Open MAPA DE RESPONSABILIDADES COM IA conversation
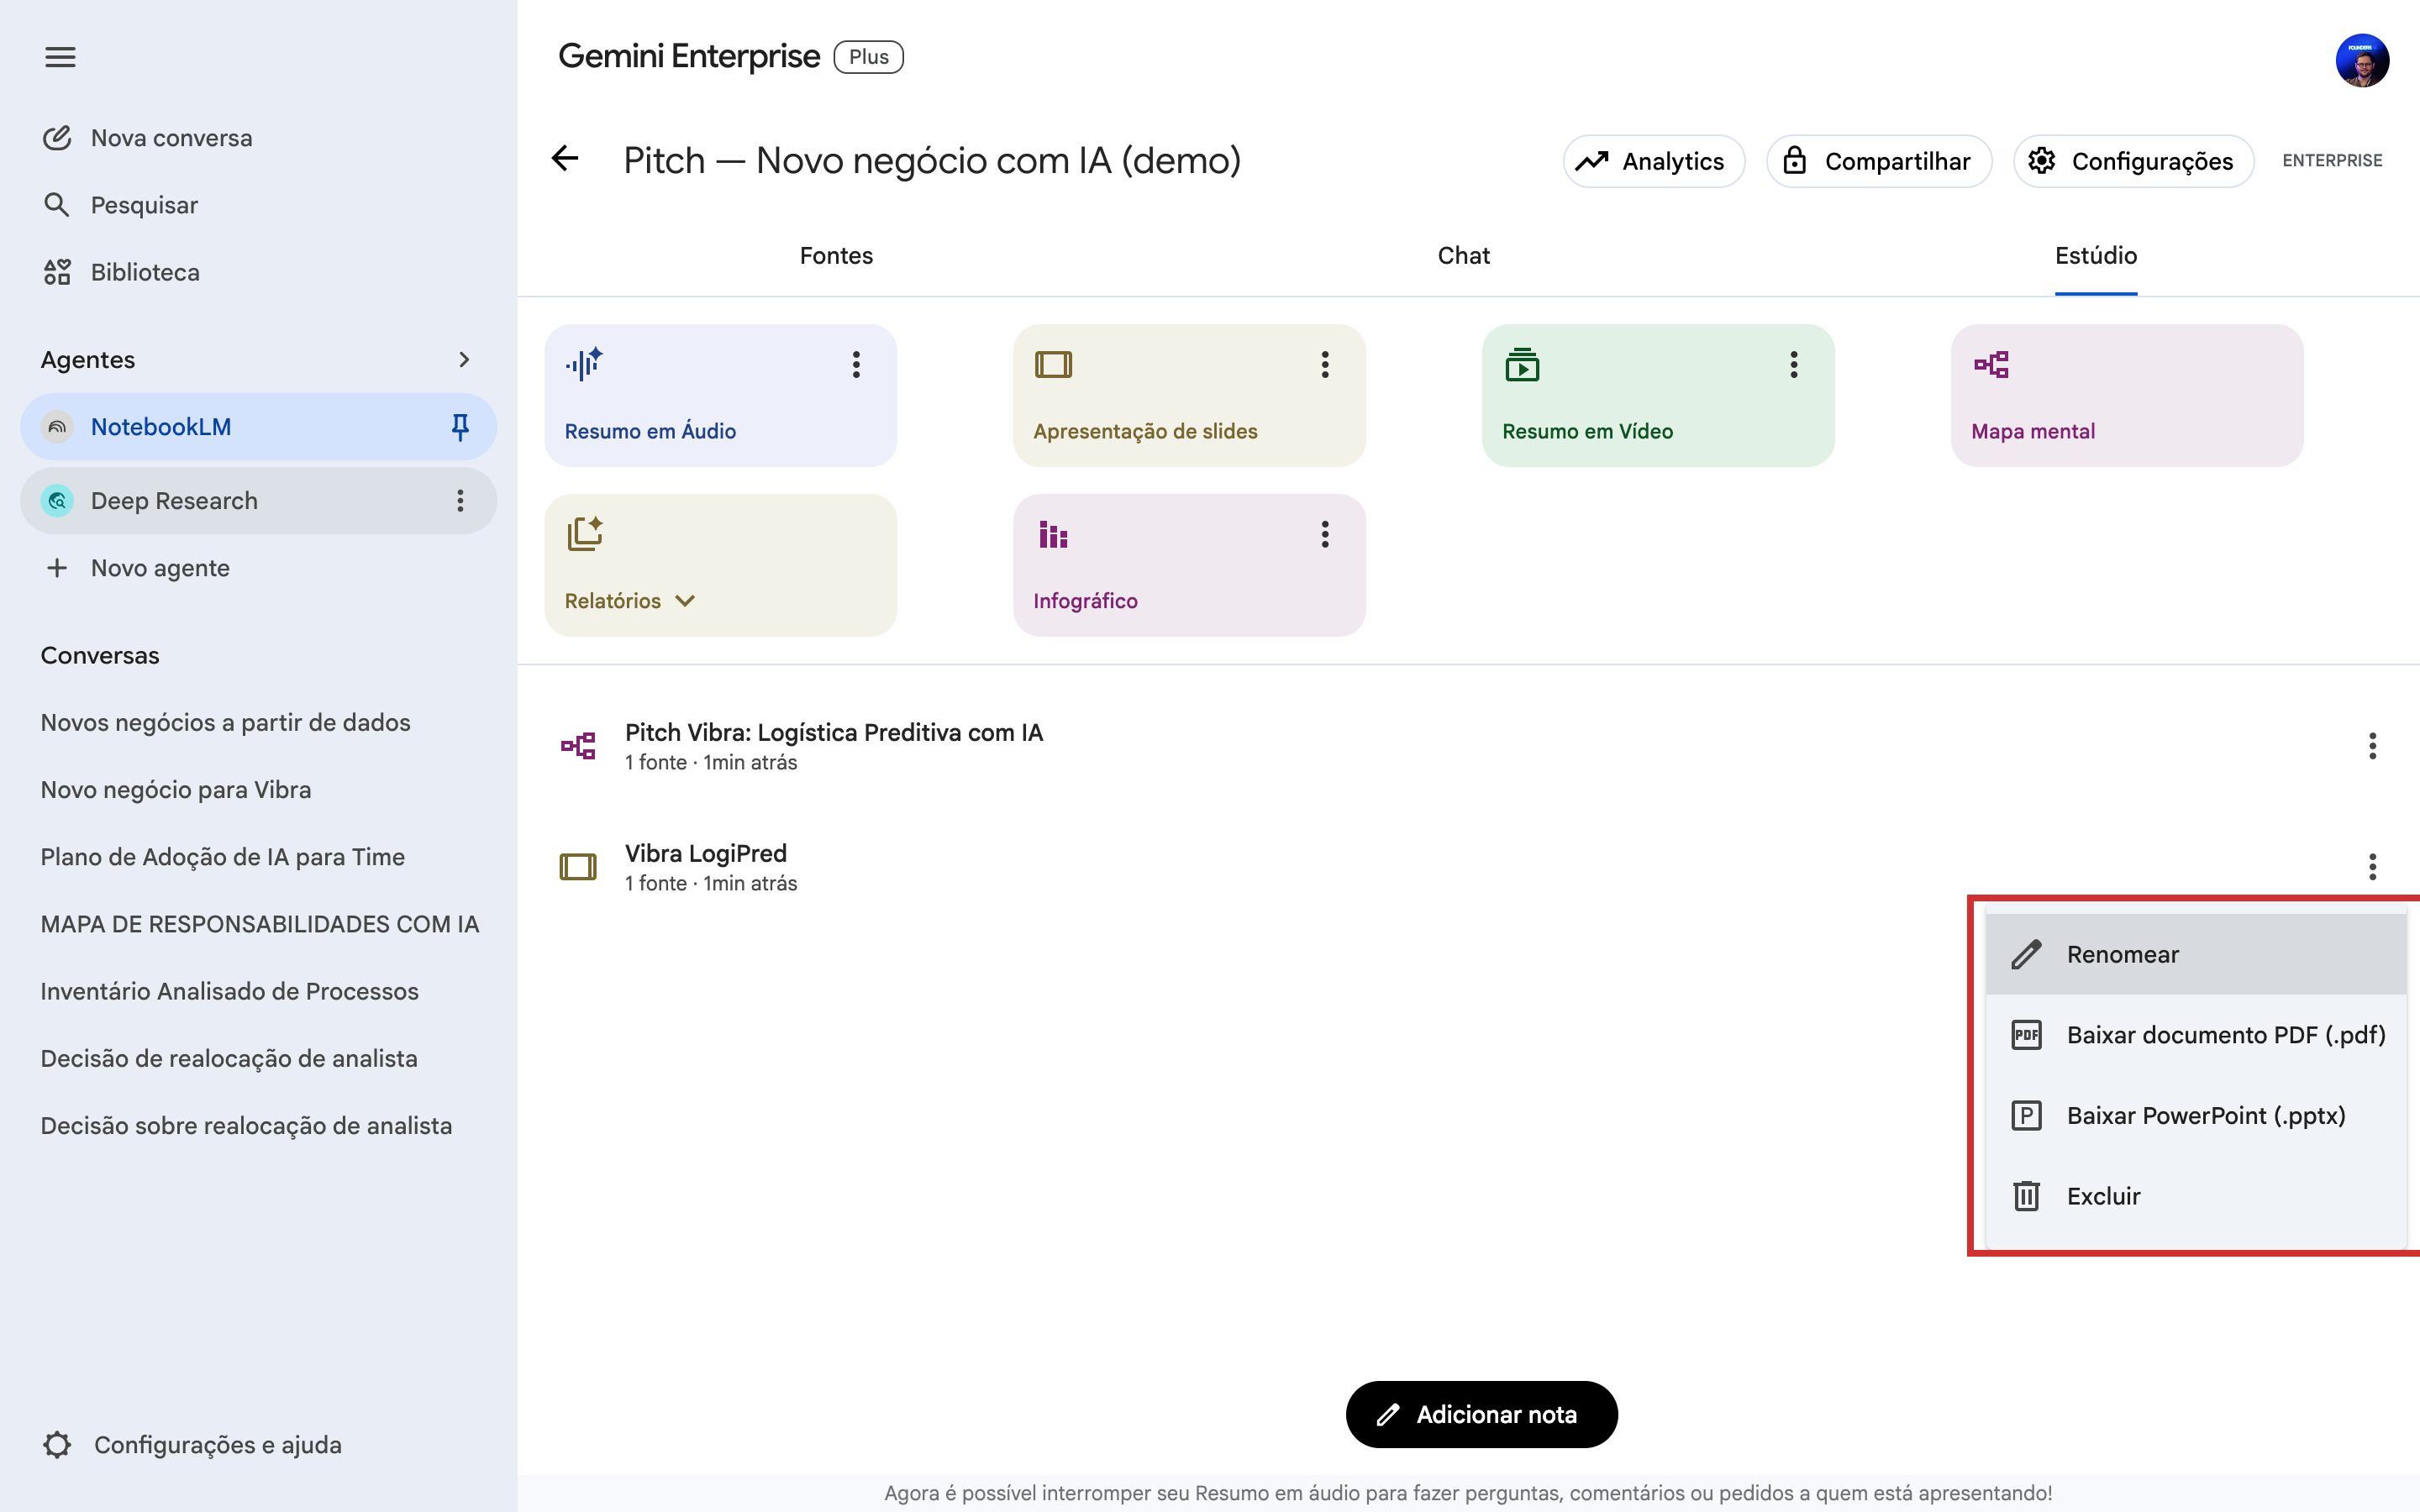The width and height of the screenshot is (2420, 1512). (x=260, y=924)
